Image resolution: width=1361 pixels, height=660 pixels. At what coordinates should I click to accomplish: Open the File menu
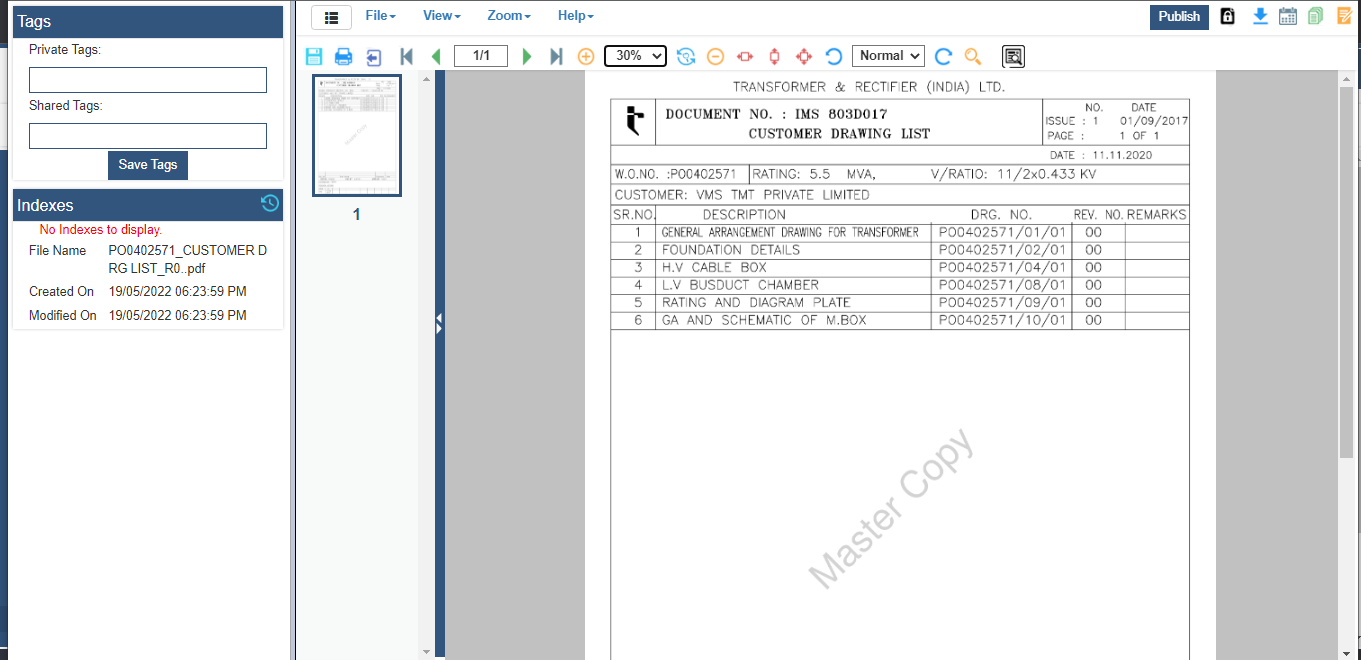click(x=380, y=16)
